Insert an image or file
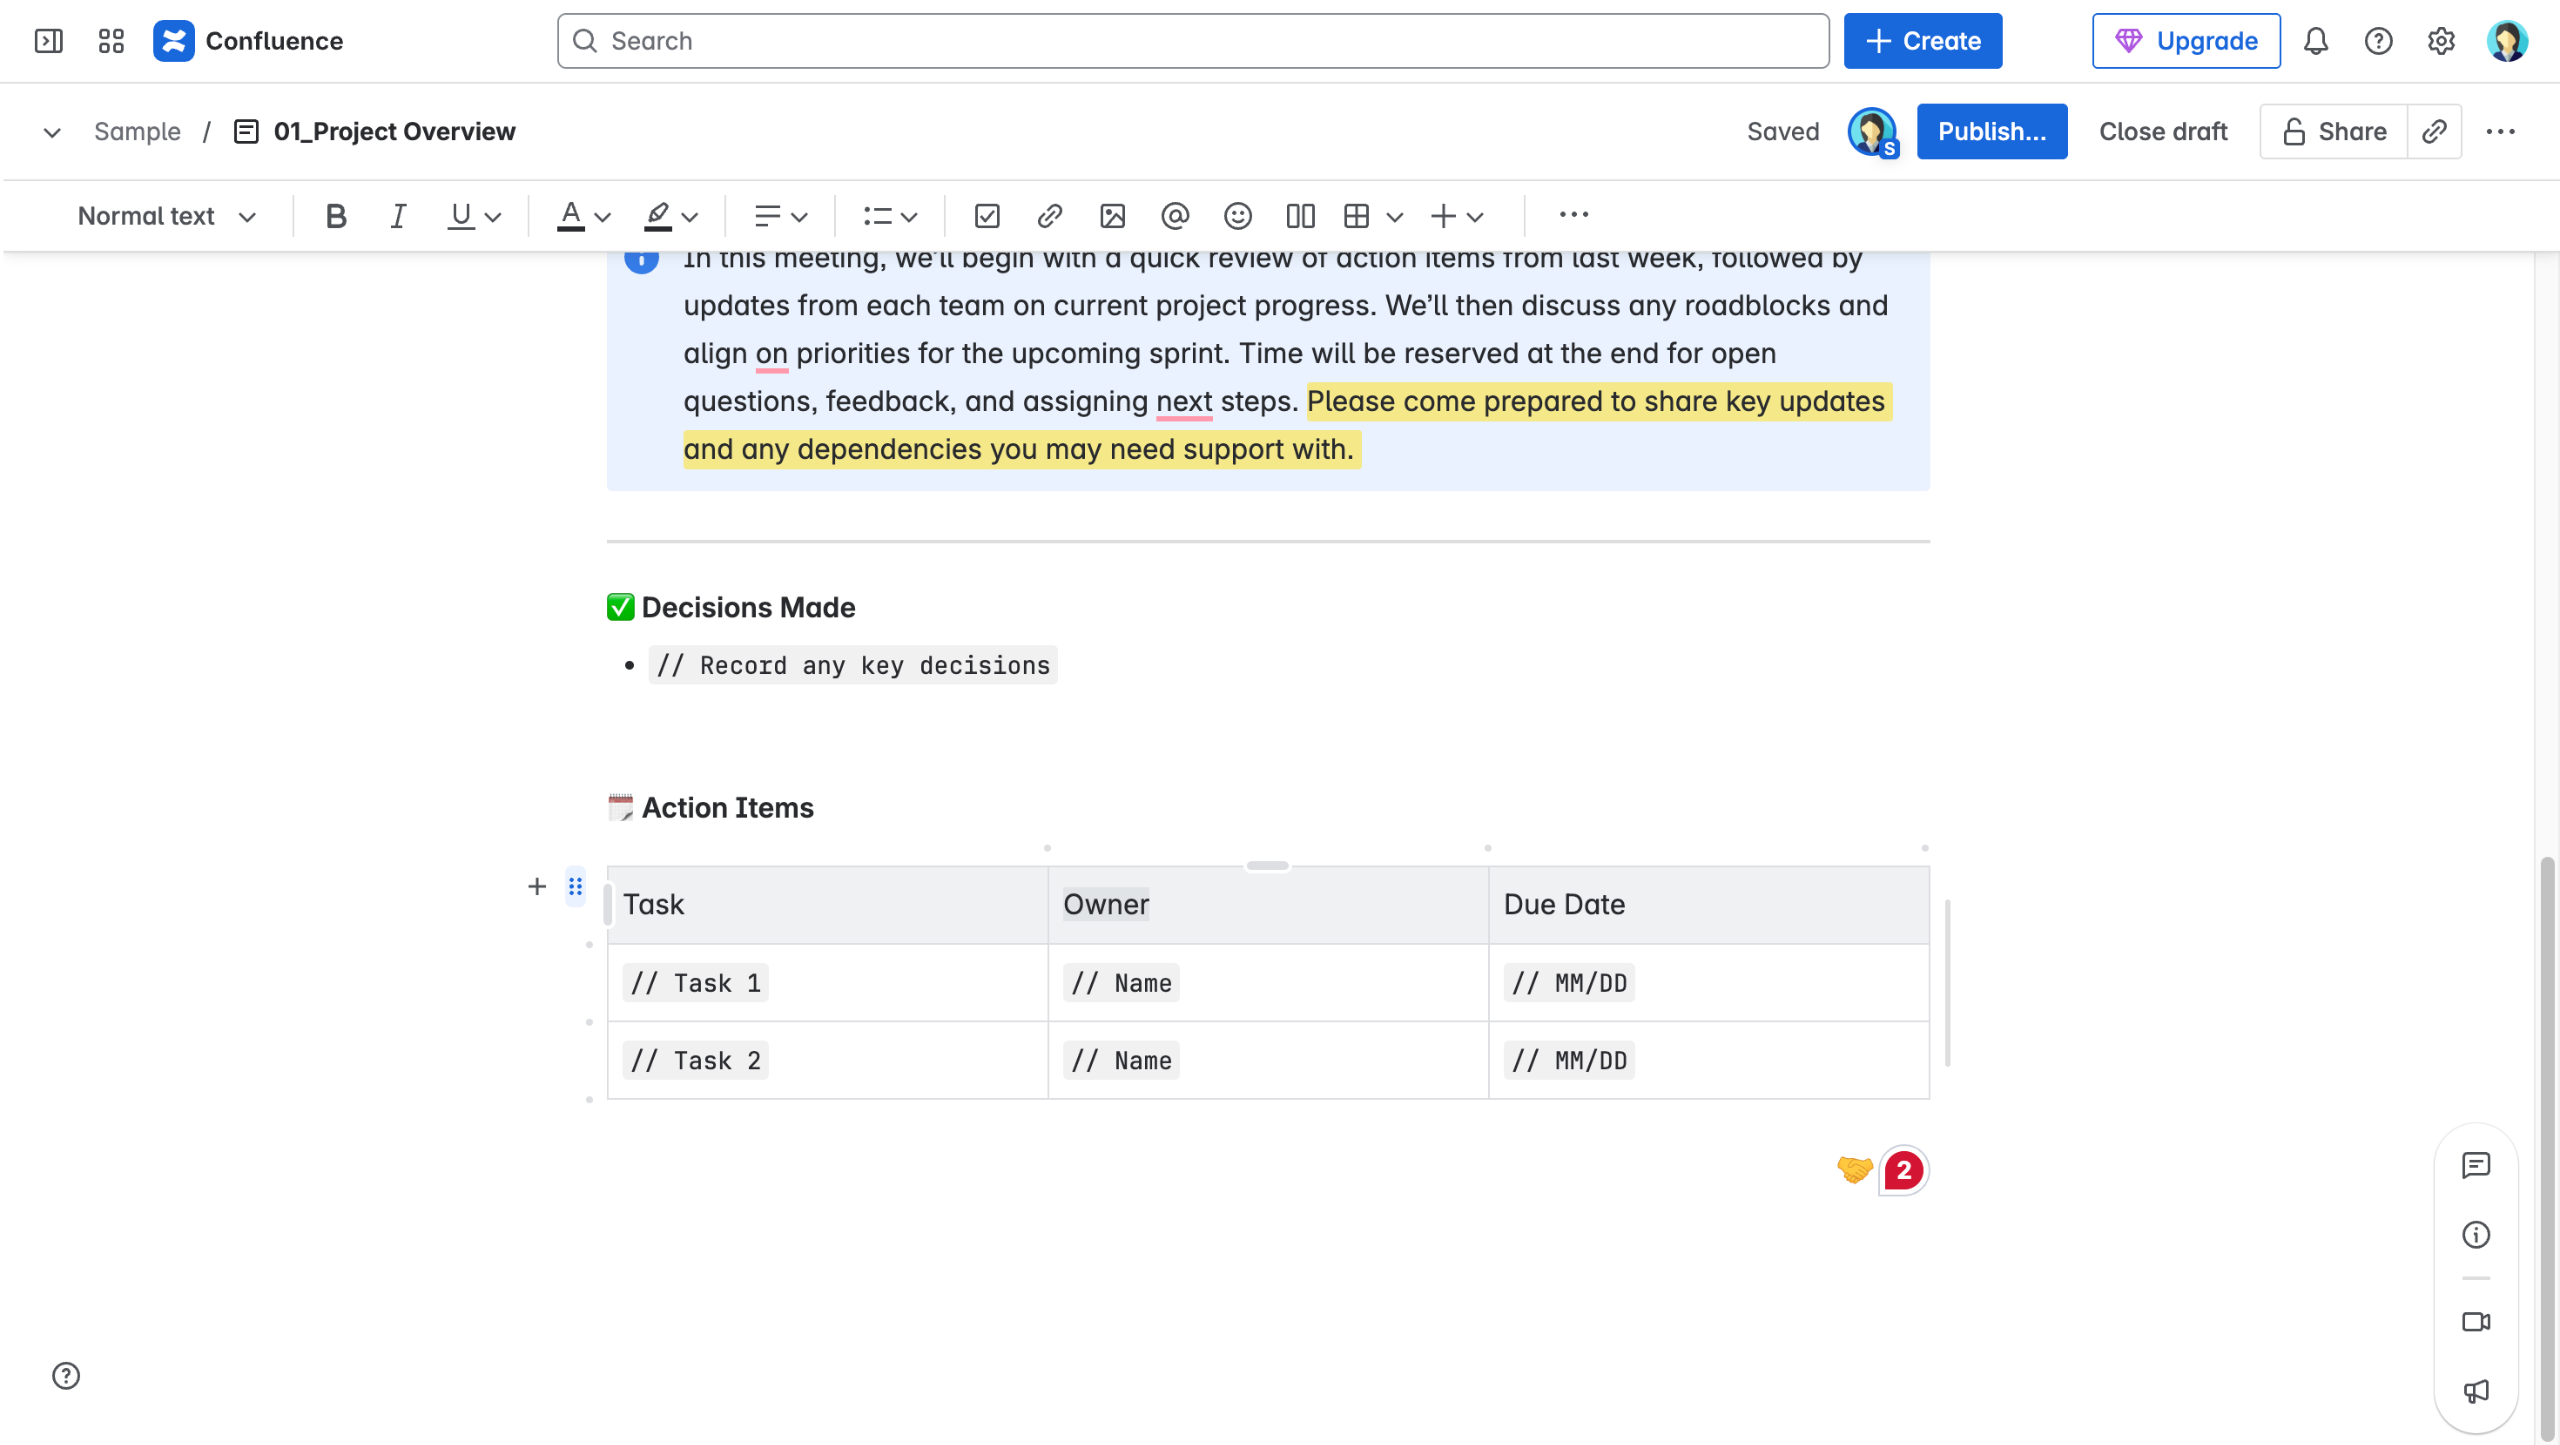This screenshot has height=1445, width=2560. click(1112, 216)
